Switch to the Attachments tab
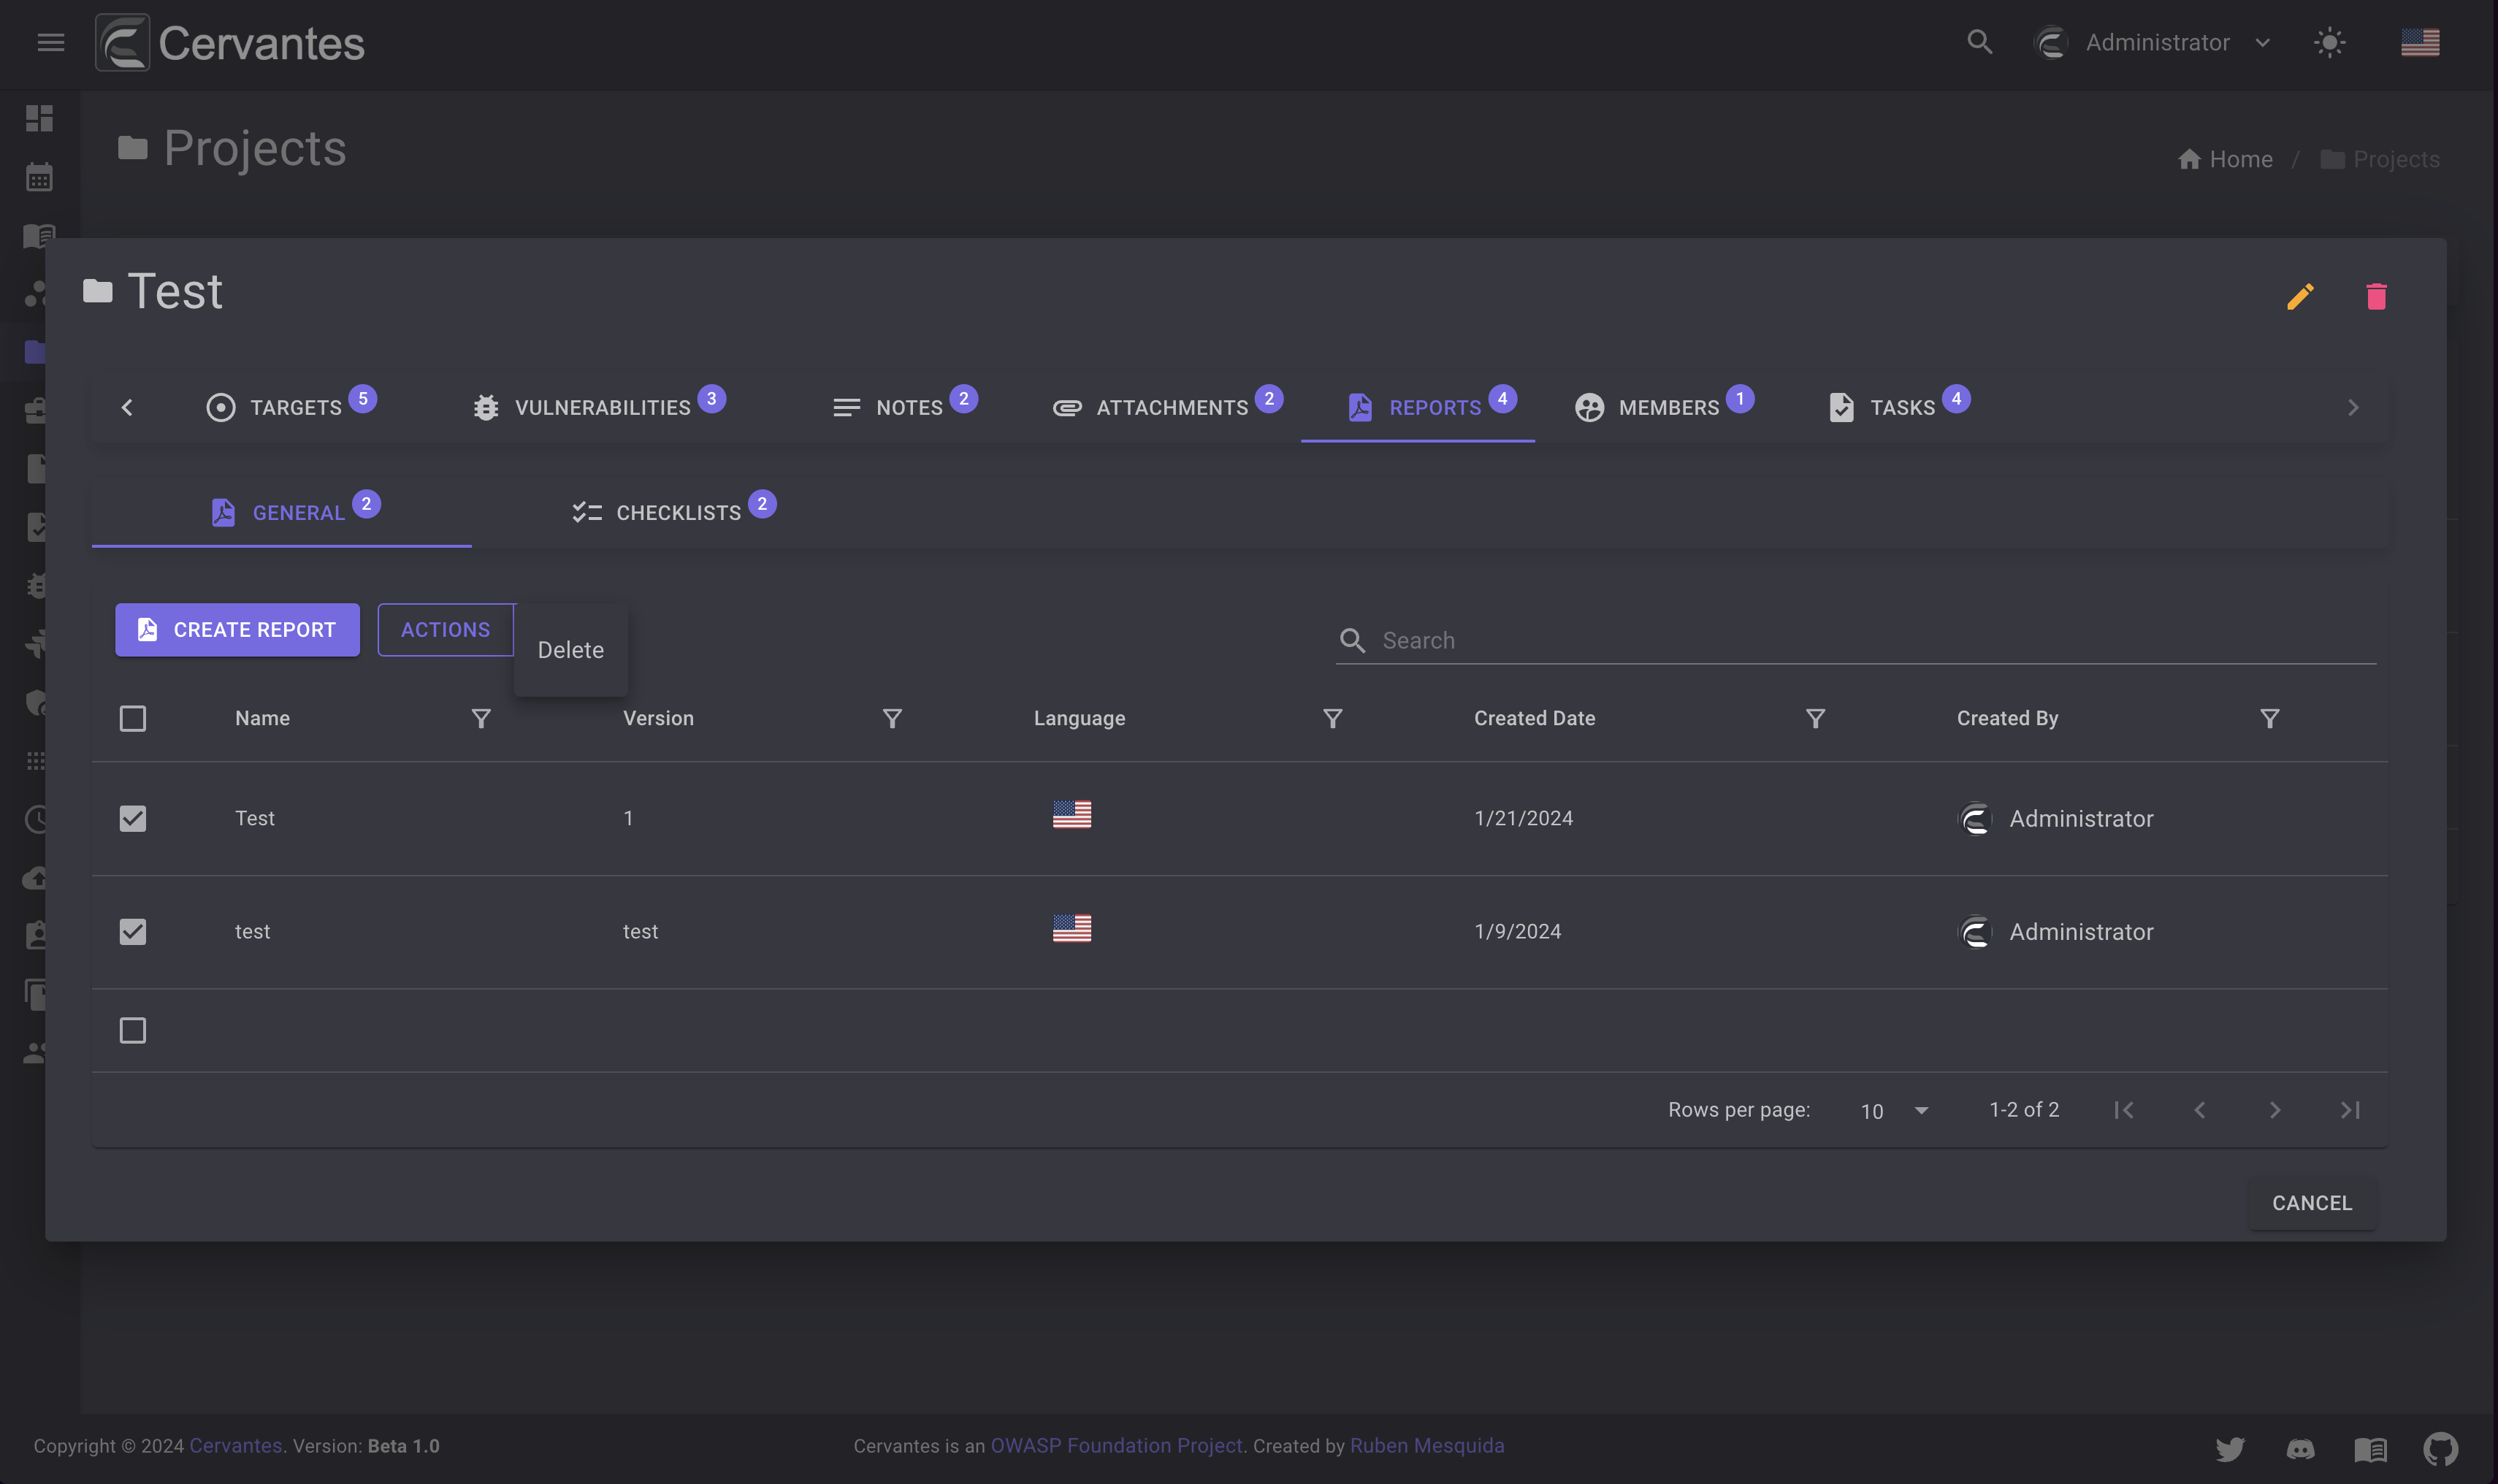This screenshot has width=2498, height=1484. (x=1167, y=406)
